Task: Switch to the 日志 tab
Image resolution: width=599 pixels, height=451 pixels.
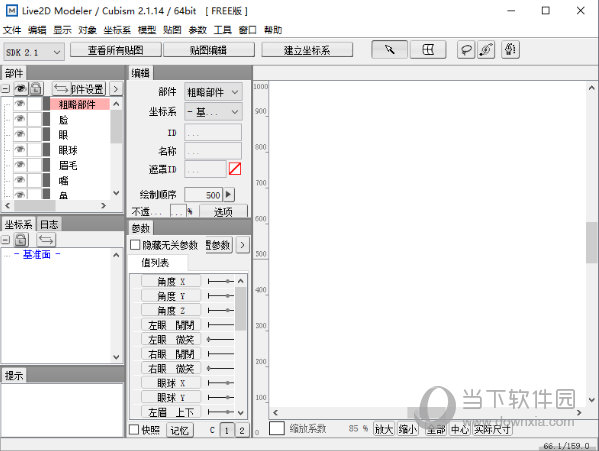Action: 49,224
